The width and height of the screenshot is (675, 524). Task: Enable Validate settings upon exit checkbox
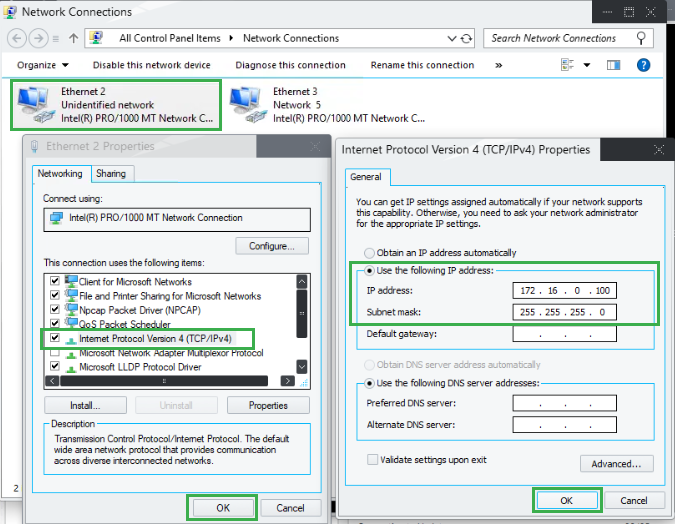click(373, 460)
